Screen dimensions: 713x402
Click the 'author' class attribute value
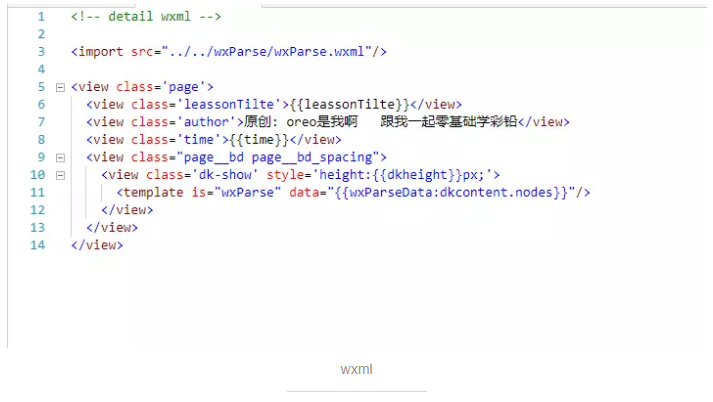coord(208,122)
